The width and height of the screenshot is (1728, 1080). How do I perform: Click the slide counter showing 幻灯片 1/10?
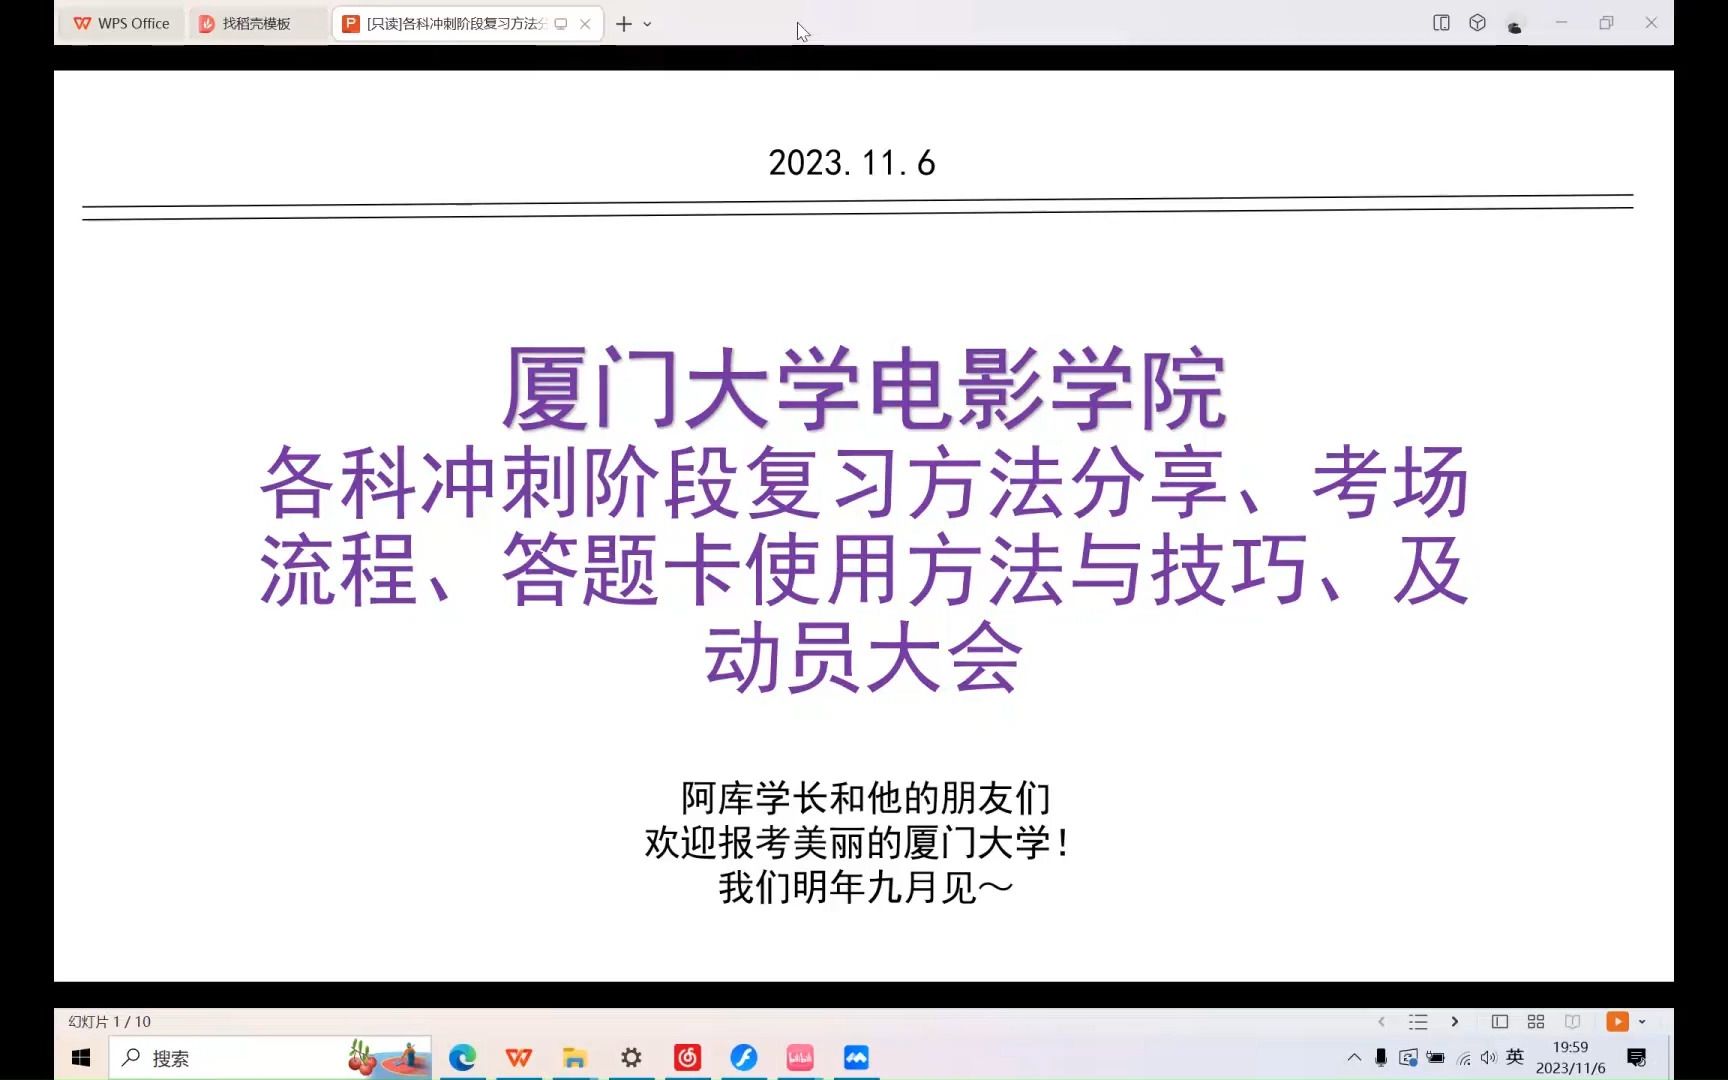109,1021
